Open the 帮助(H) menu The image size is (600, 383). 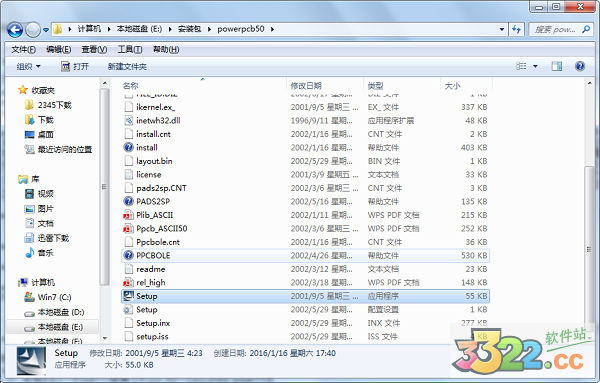tap(166, 49)
